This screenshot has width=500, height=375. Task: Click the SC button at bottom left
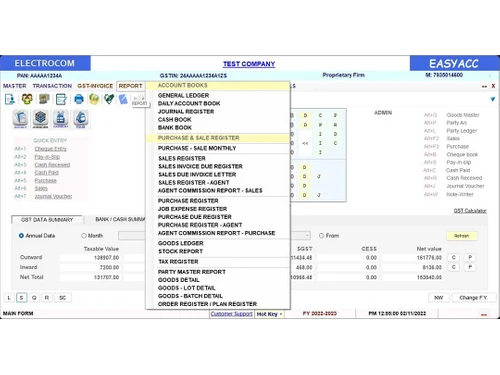(x=62, y=298)
